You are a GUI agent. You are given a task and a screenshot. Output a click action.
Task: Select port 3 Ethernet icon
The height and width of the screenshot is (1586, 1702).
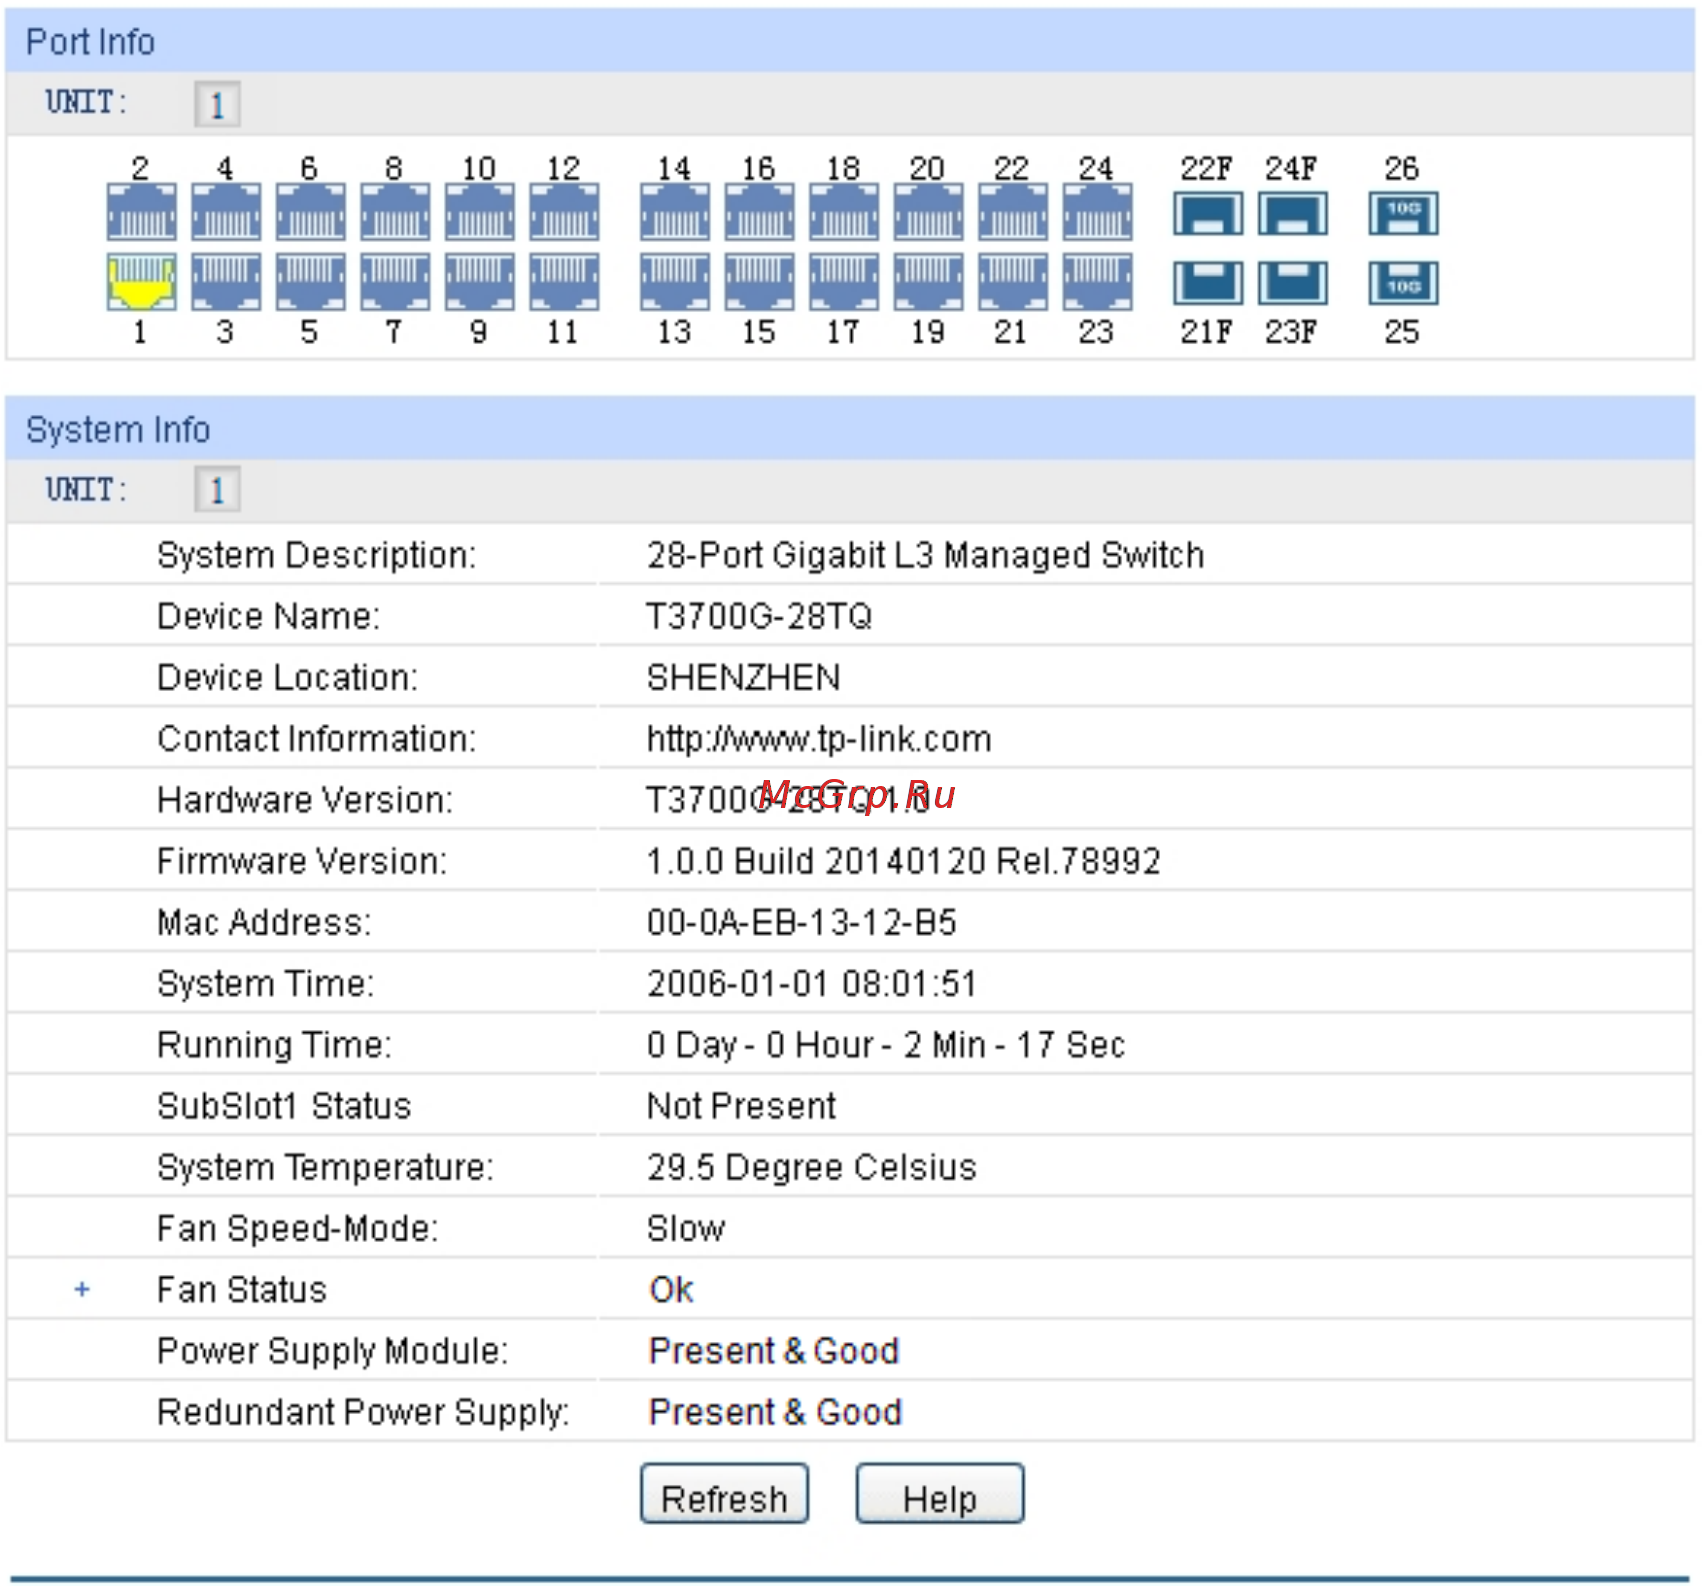pos(226,282)
